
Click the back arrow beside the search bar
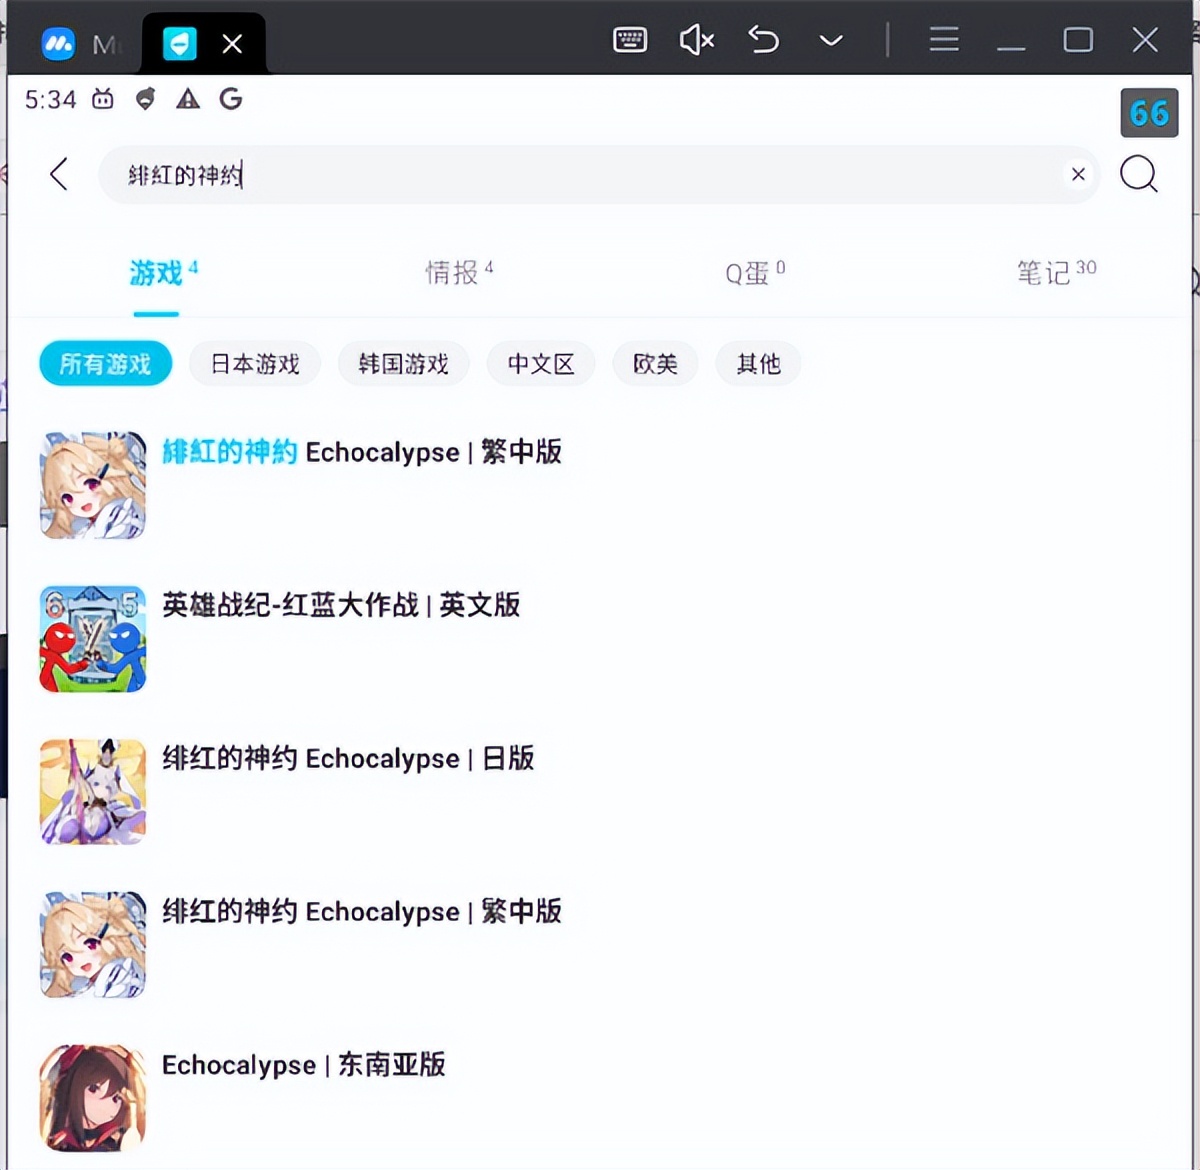[58, 174]
